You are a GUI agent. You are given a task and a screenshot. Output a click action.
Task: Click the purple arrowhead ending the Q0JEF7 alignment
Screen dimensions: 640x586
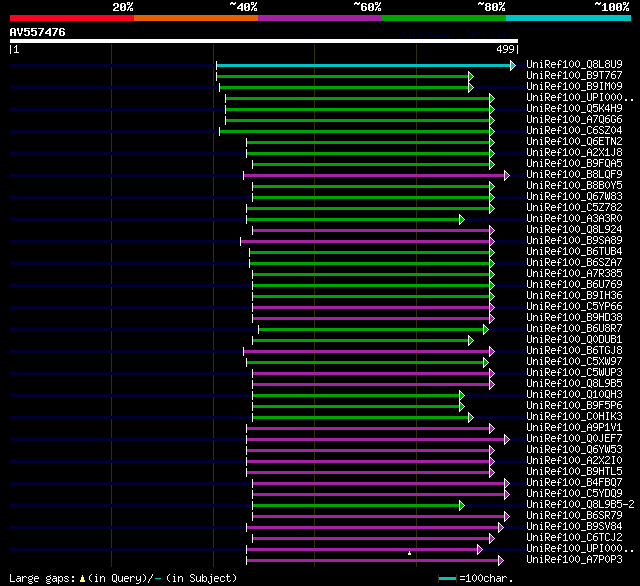point(507,440)
